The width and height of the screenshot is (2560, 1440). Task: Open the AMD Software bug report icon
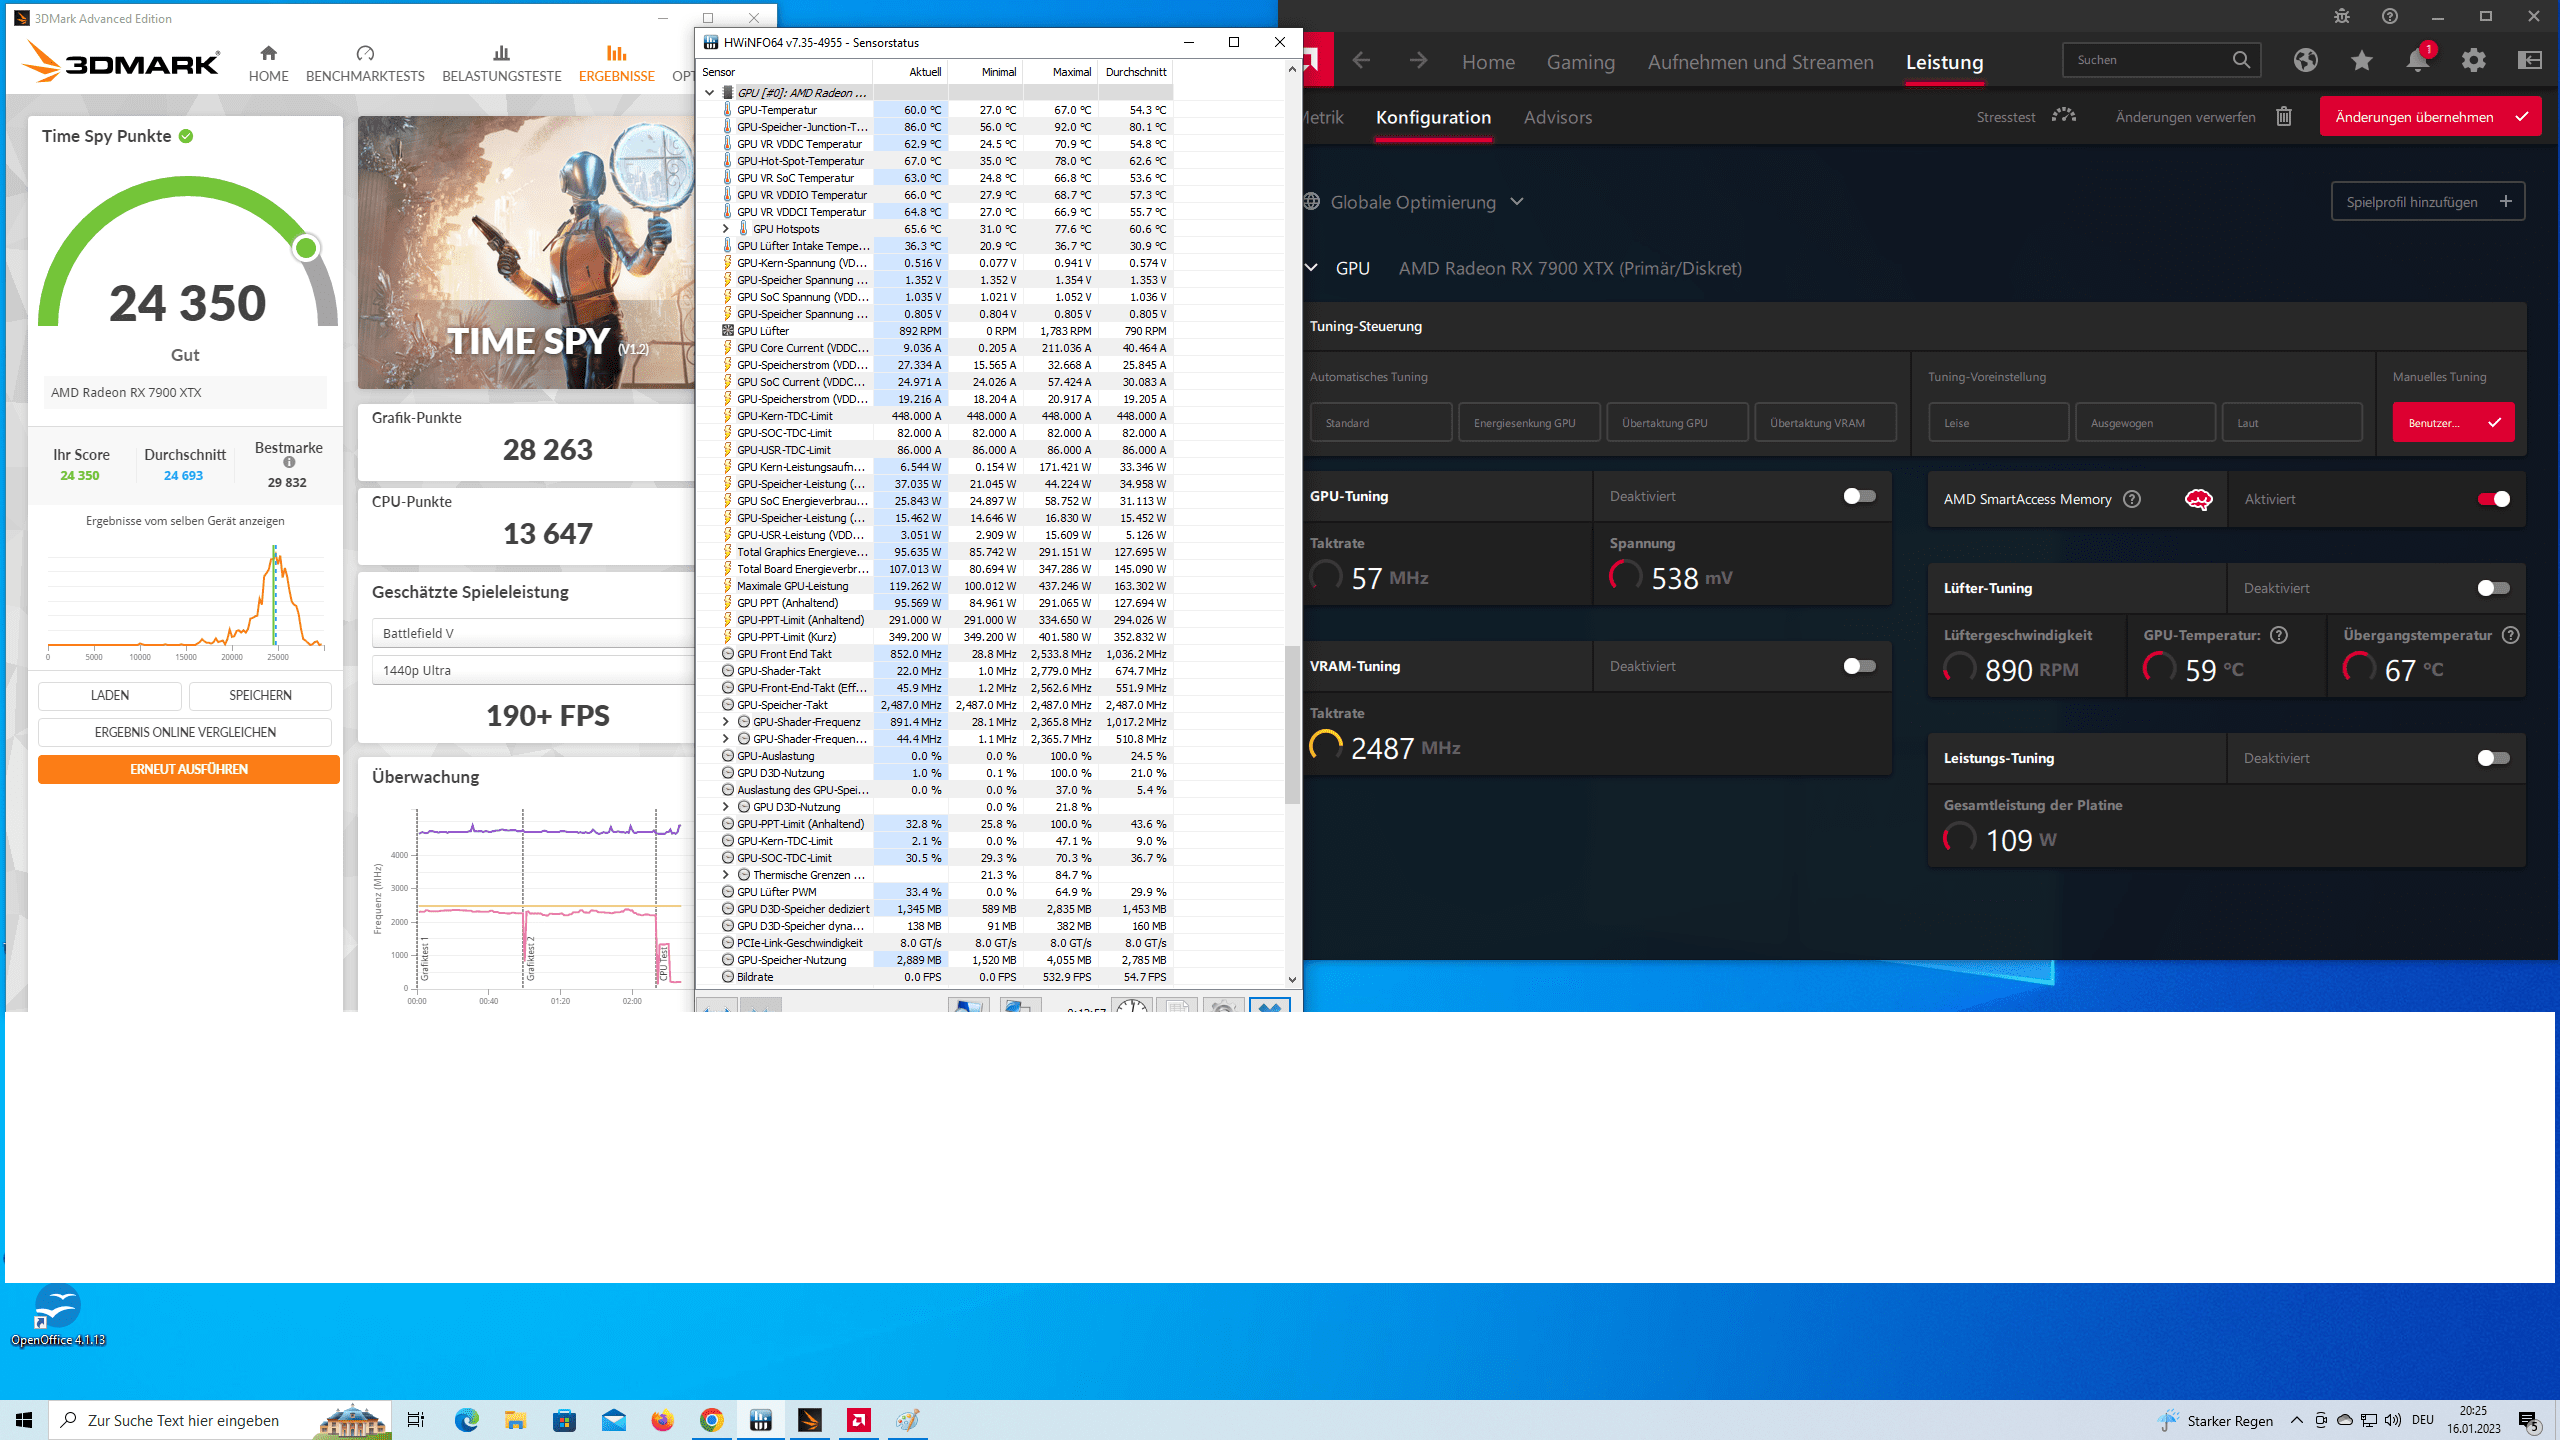coord(2342,16)
